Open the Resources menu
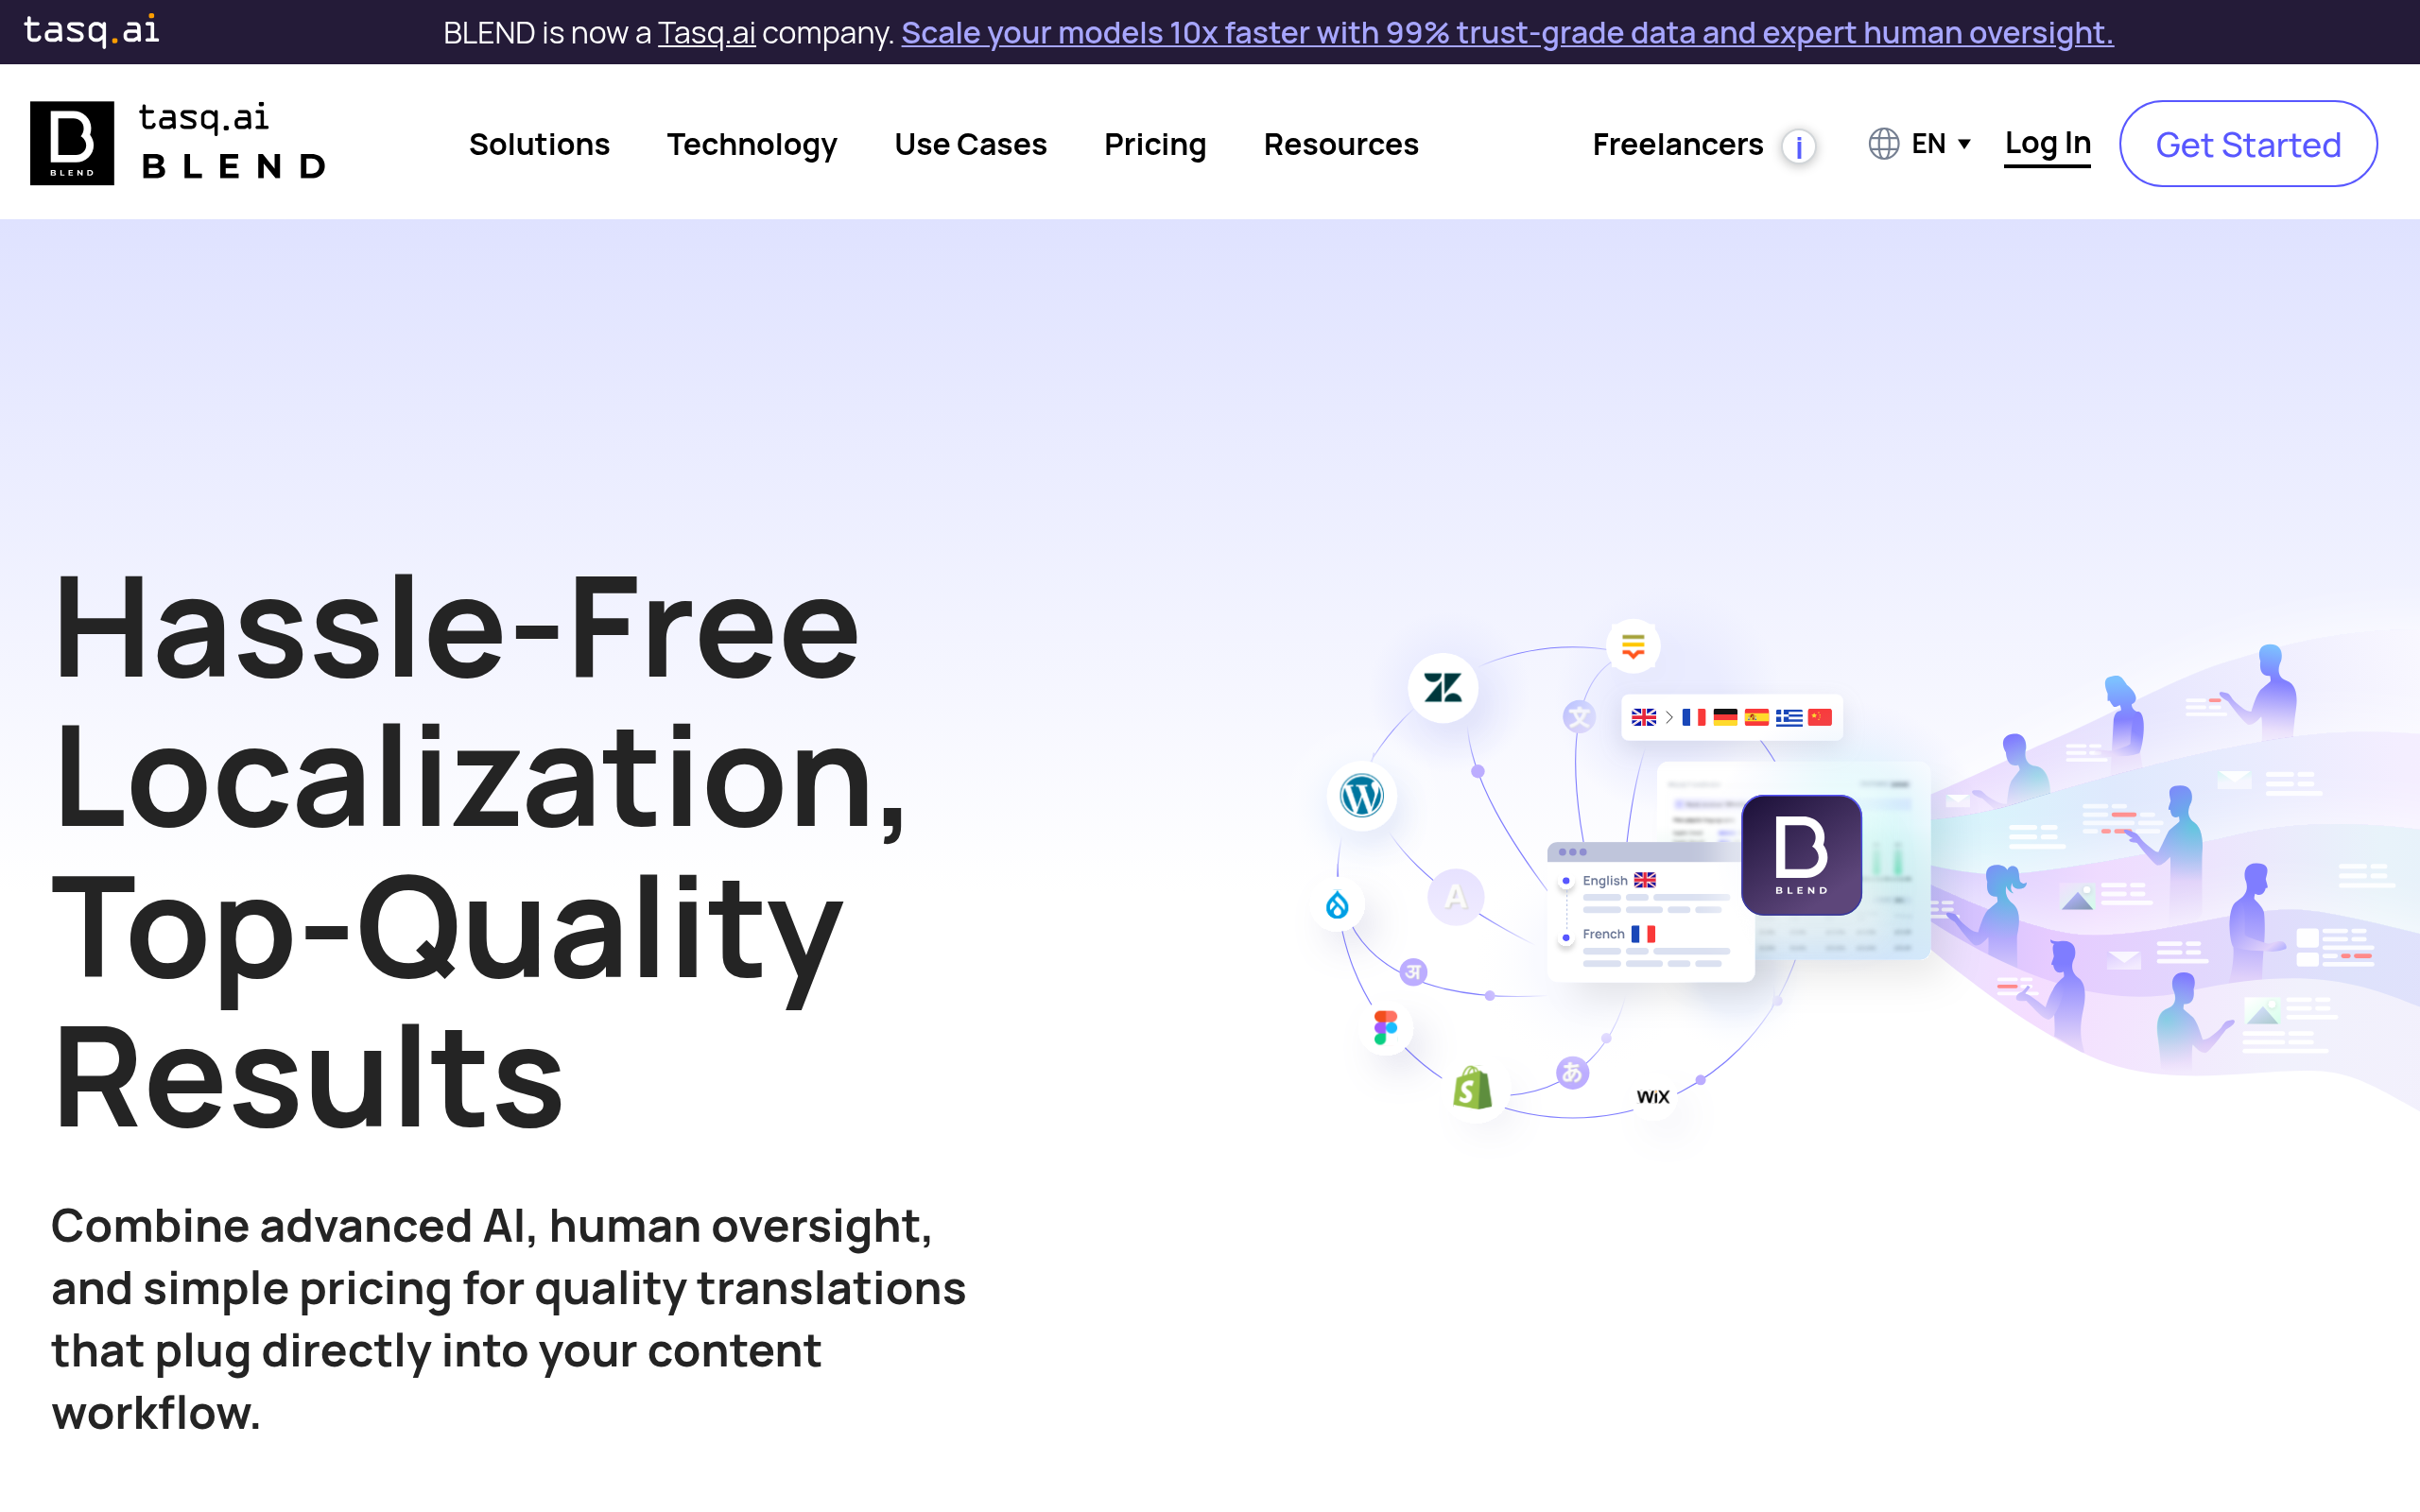Image resolution: width=2420 pixels, height=1512 pixels. (1341, 144)
